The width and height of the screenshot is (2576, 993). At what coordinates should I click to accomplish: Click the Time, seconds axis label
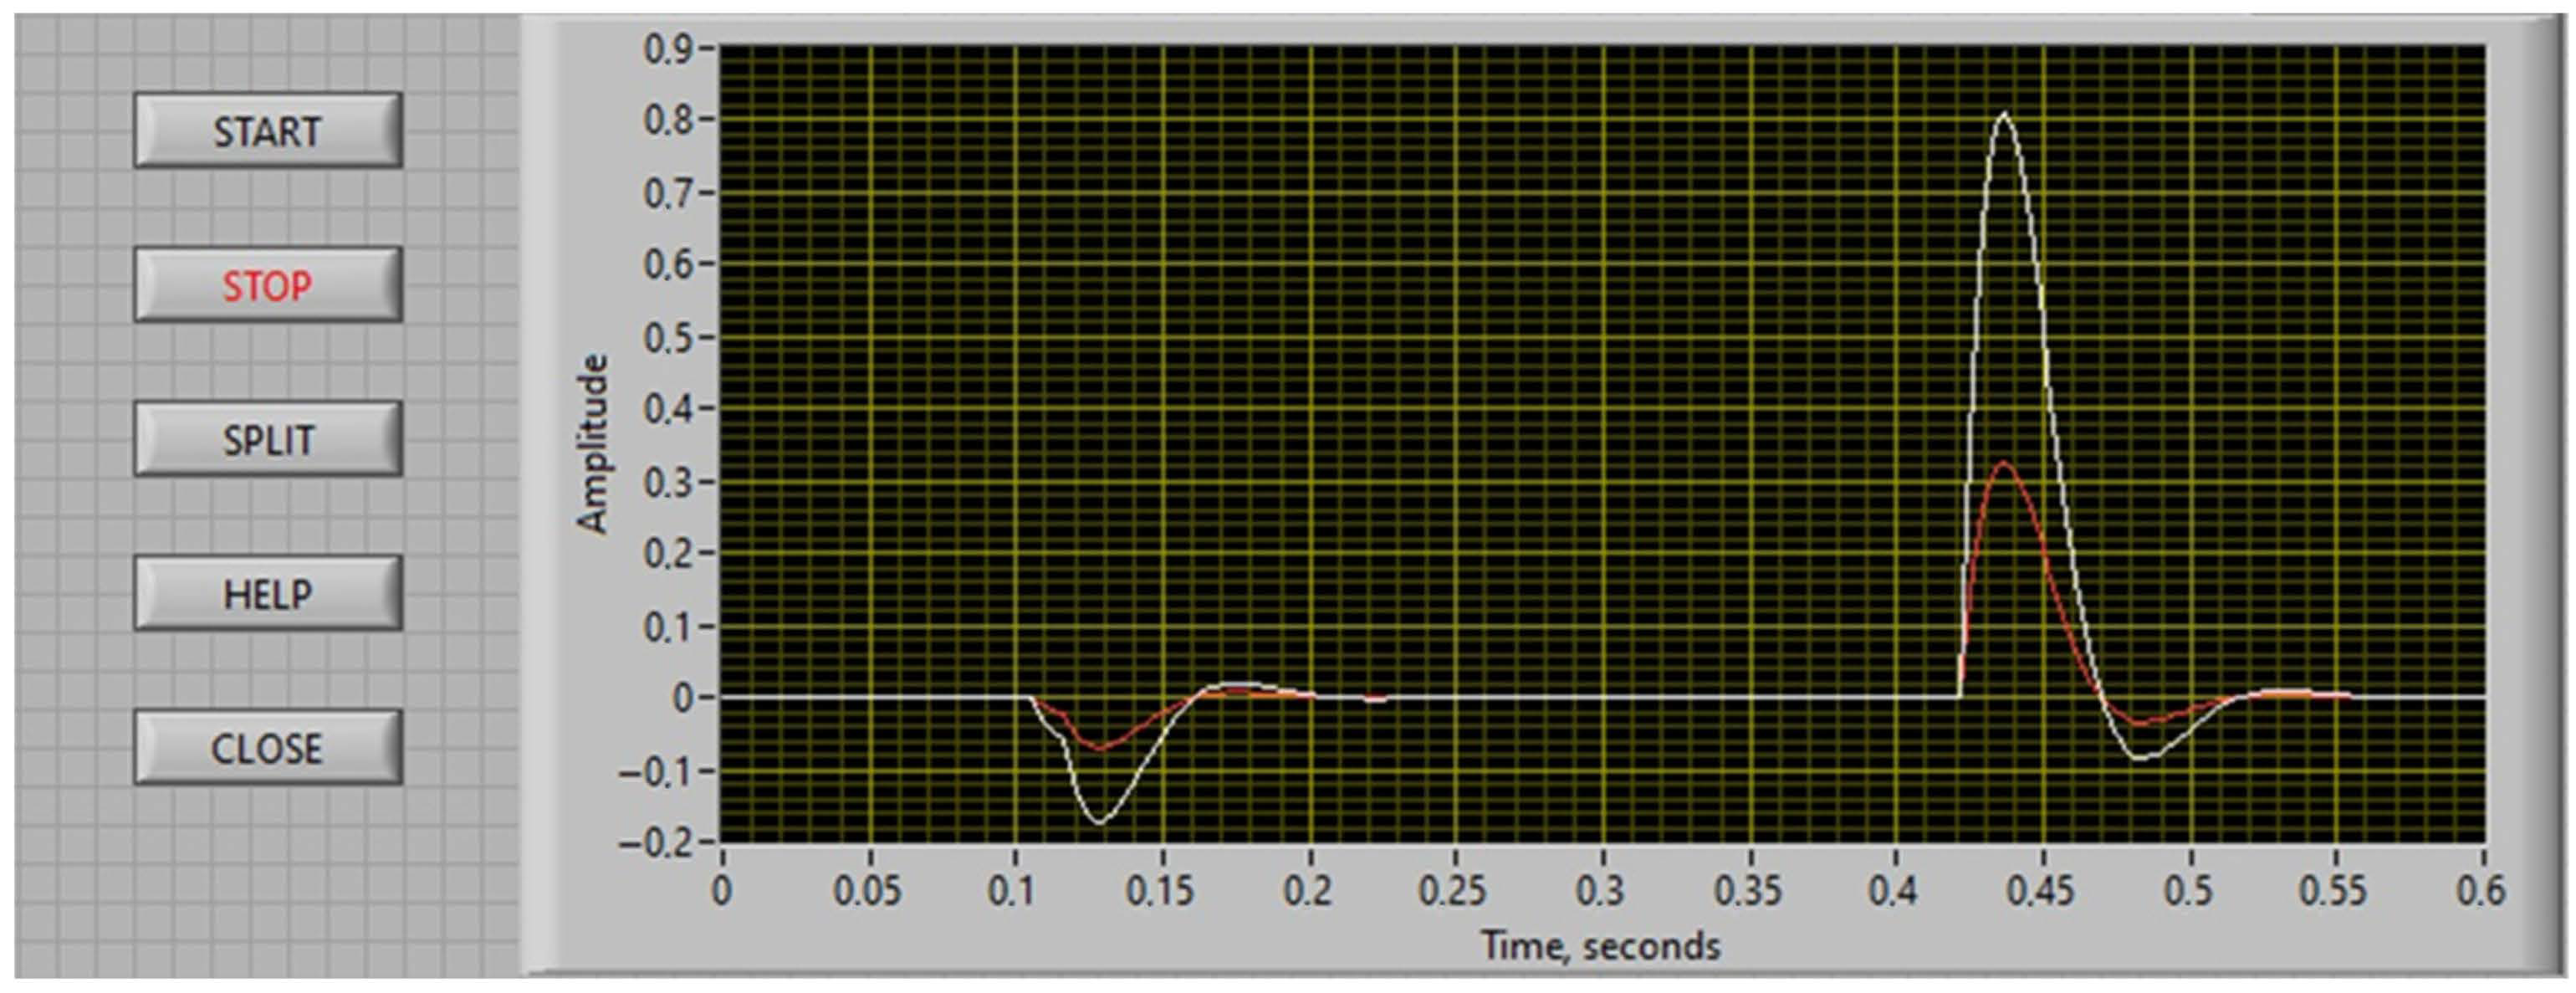pos(1600,945)
